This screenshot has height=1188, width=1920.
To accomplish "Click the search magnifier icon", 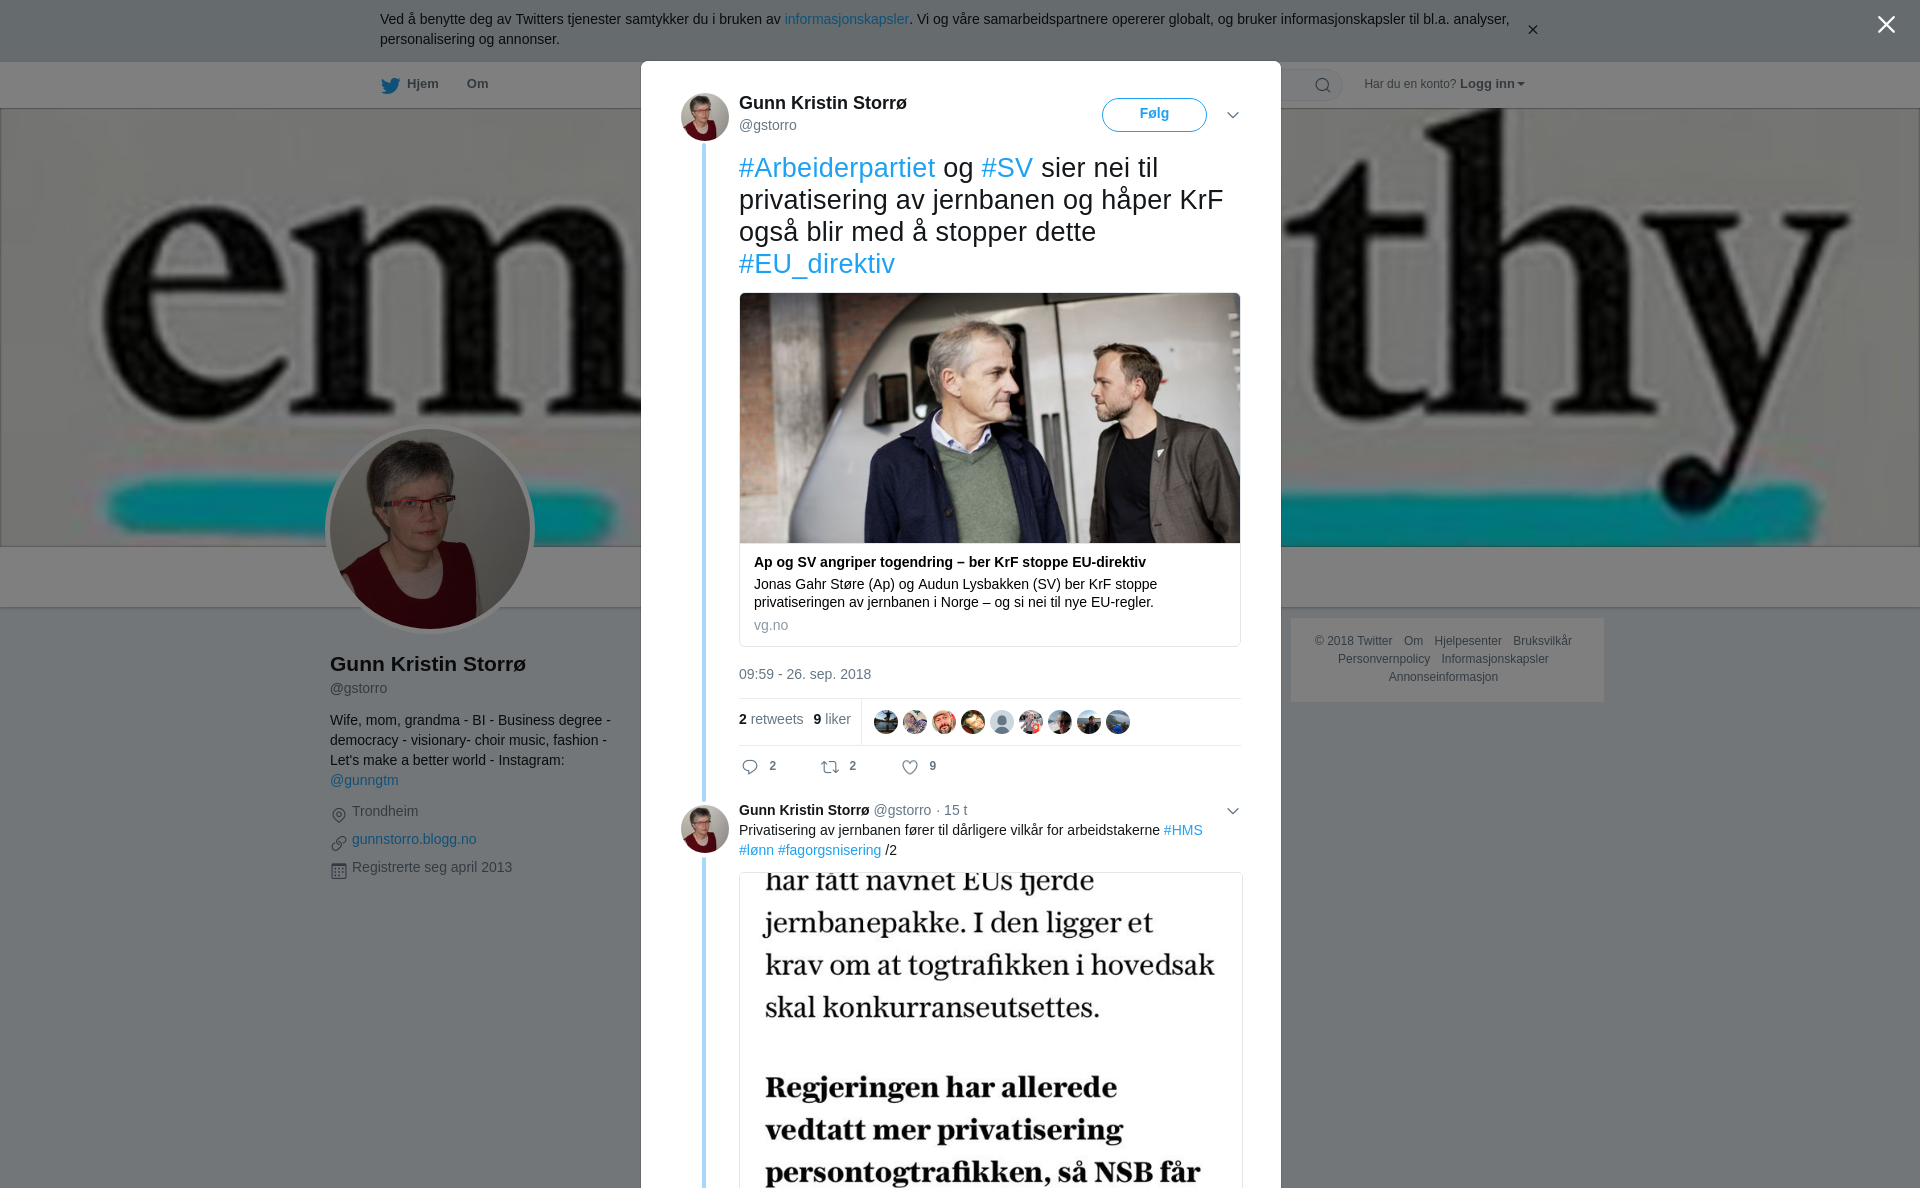I will click(x=1323, y=85).
